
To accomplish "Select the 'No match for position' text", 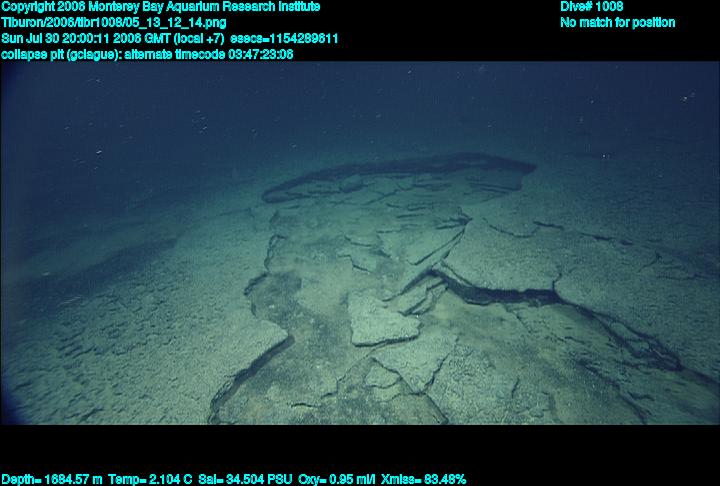I will (x=618, y=23).
